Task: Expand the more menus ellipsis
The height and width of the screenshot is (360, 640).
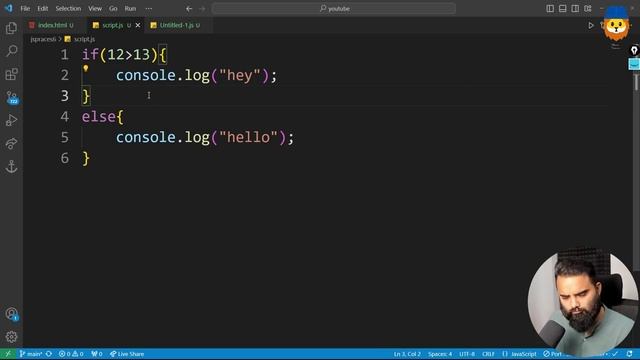Action: tap(149, 9)
